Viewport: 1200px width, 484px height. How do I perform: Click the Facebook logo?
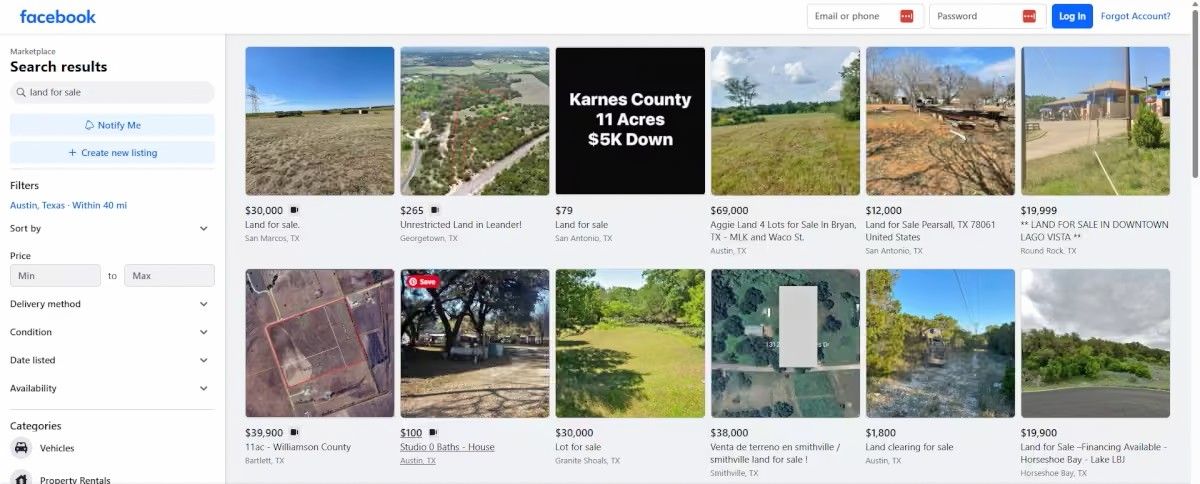pos(58,16)
